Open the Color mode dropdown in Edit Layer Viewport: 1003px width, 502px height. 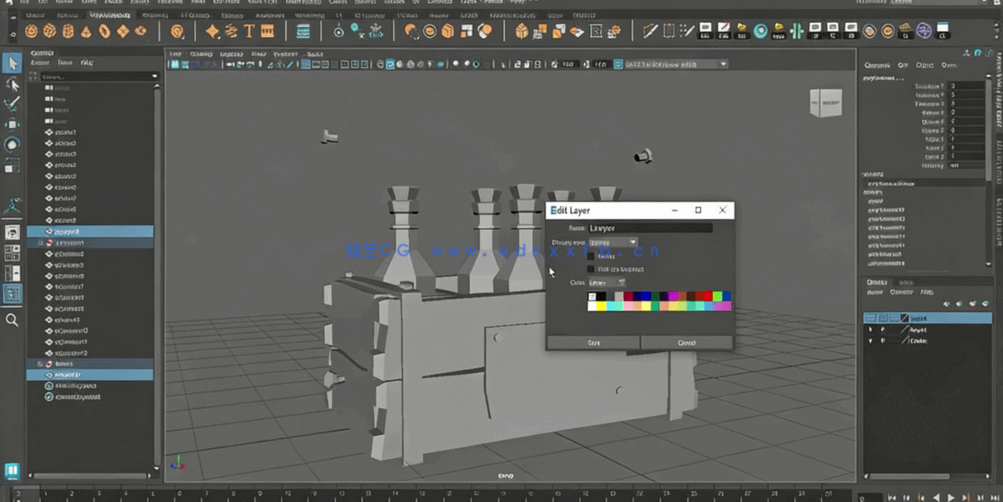(x=607, y=283)
